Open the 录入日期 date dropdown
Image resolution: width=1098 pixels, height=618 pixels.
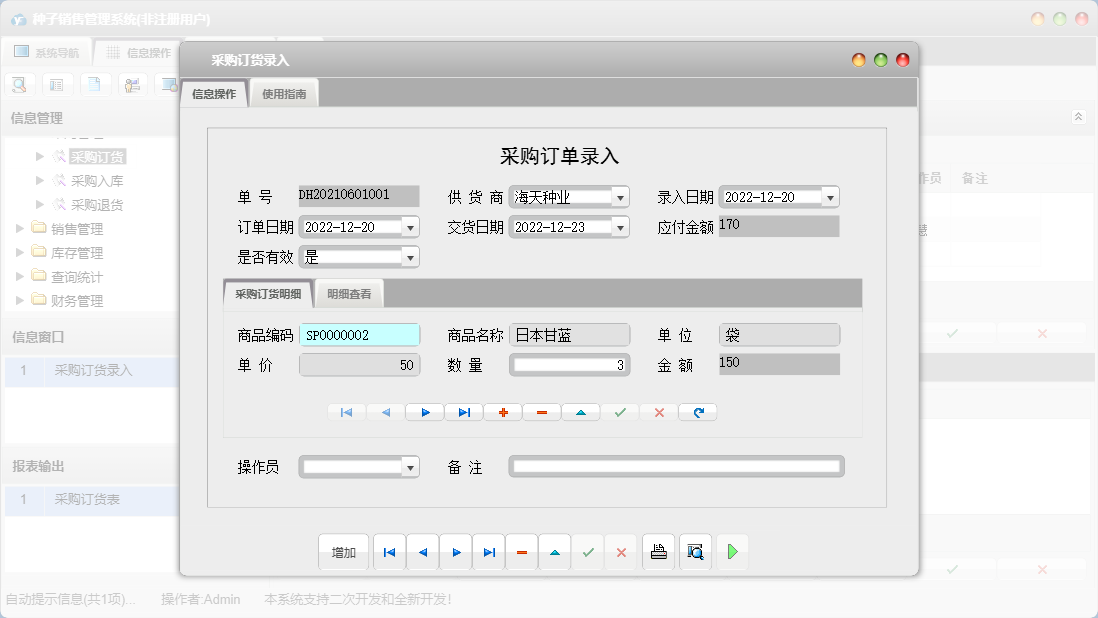tap(829, 196)
